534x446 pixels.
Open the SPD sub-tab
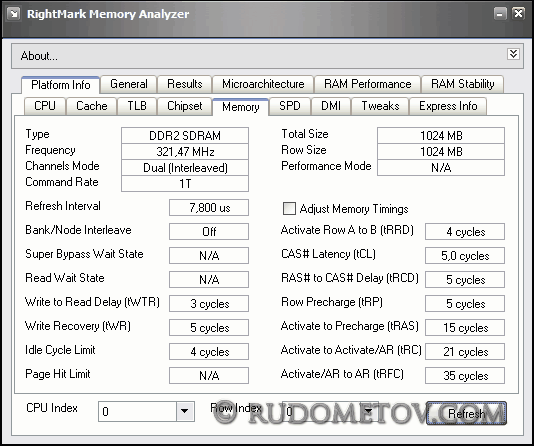[x=290, y=106]
